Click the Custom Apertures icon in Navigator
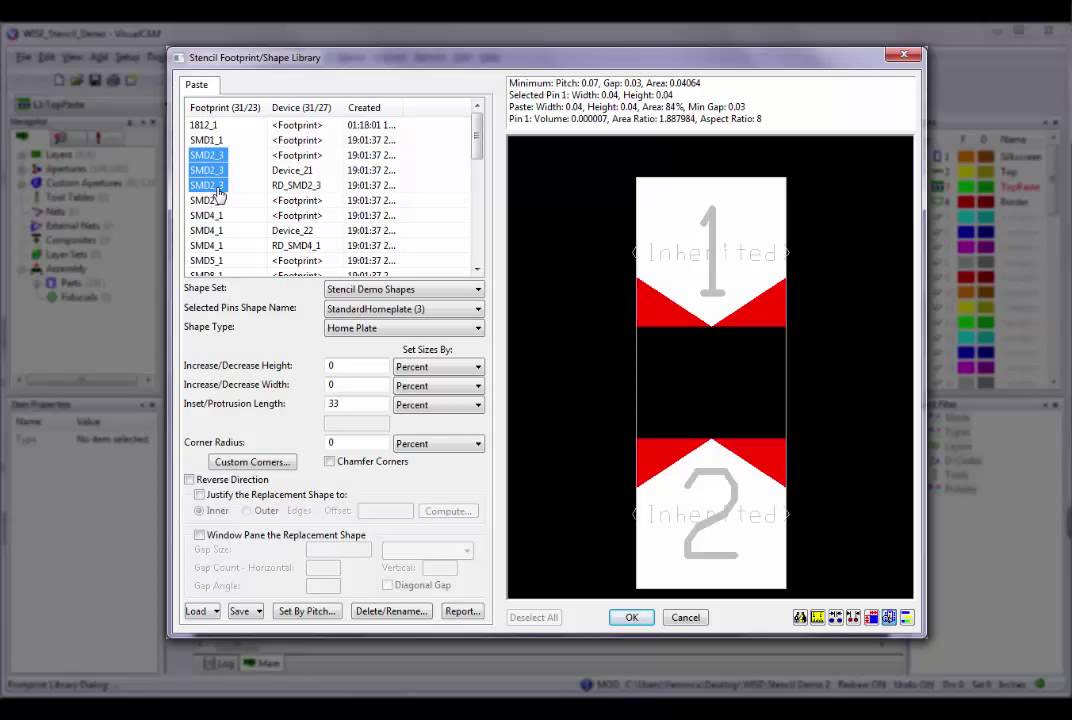This screenshot has width=1072, height=720. (36, 183)
